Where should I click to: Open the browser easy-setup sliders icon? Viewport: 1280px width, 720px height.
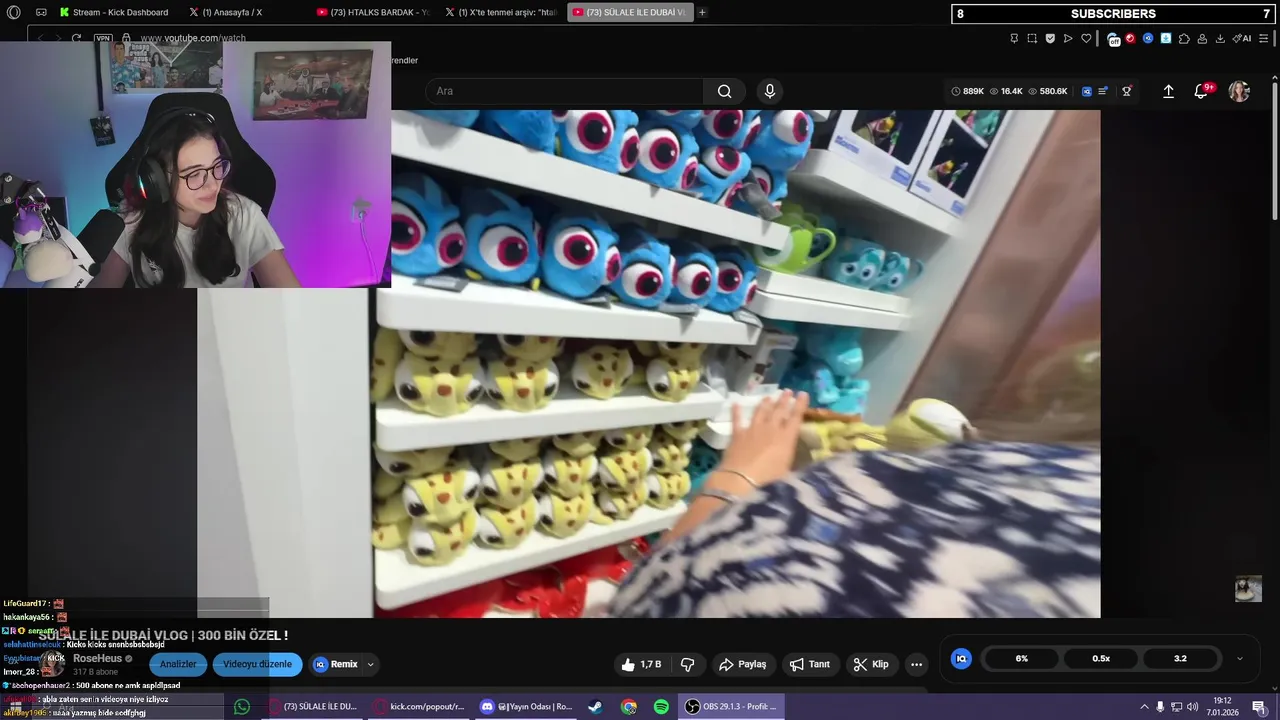pos(1263,38)
